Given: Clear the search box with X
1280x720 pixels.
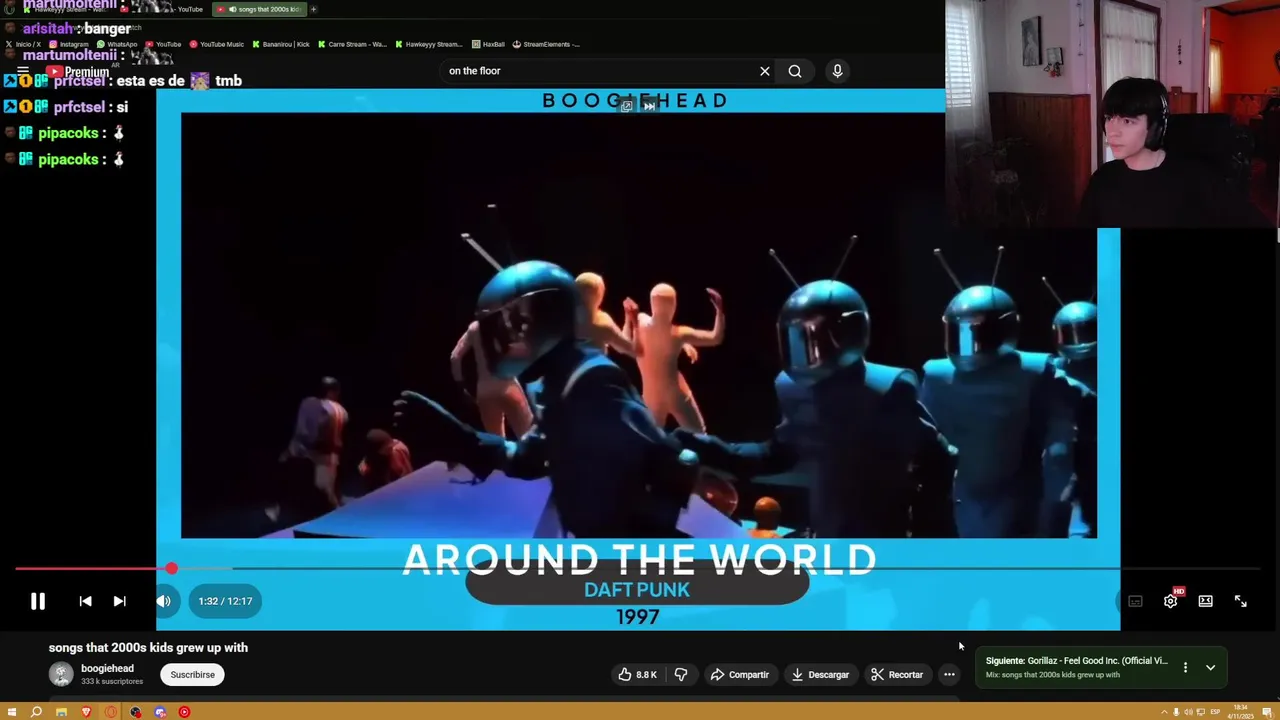Looking at the screenshot, I should [x=765, y=71].
